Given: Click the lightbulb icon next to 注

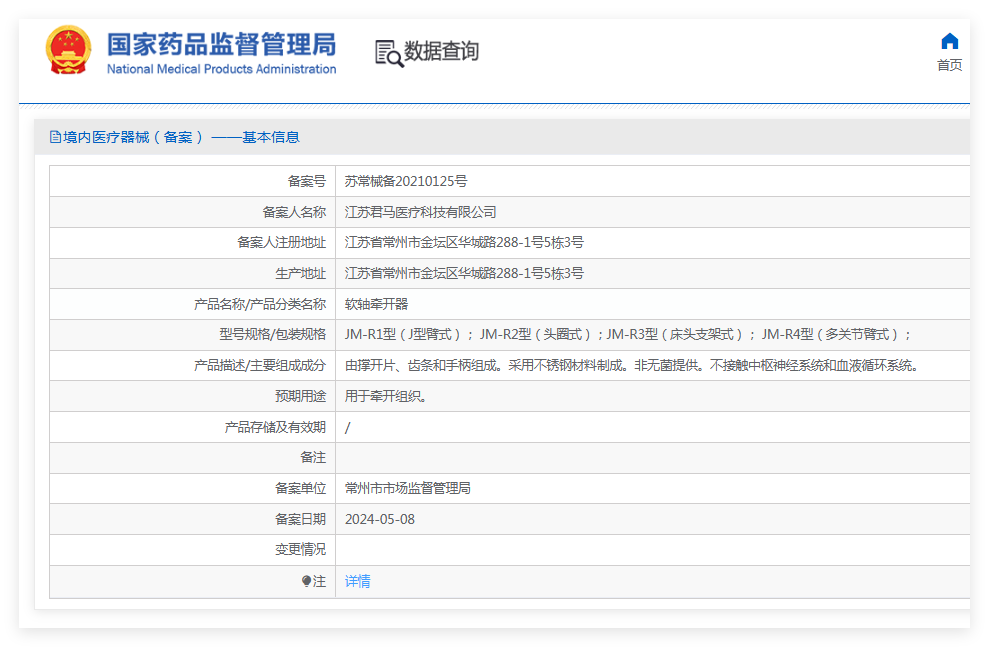Looking at the screenshot, I should tap(307, 581).
